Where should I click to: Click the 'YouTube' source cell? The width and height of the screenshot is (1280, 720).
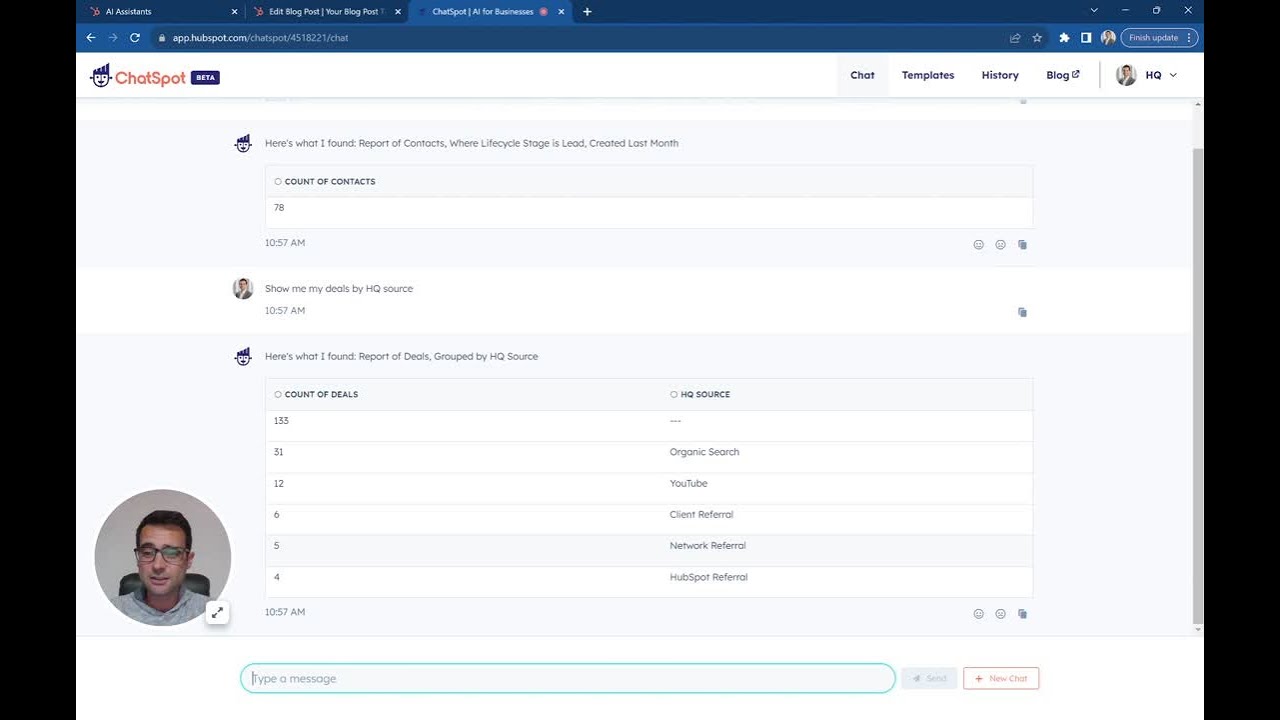click(x=688, y=483)
